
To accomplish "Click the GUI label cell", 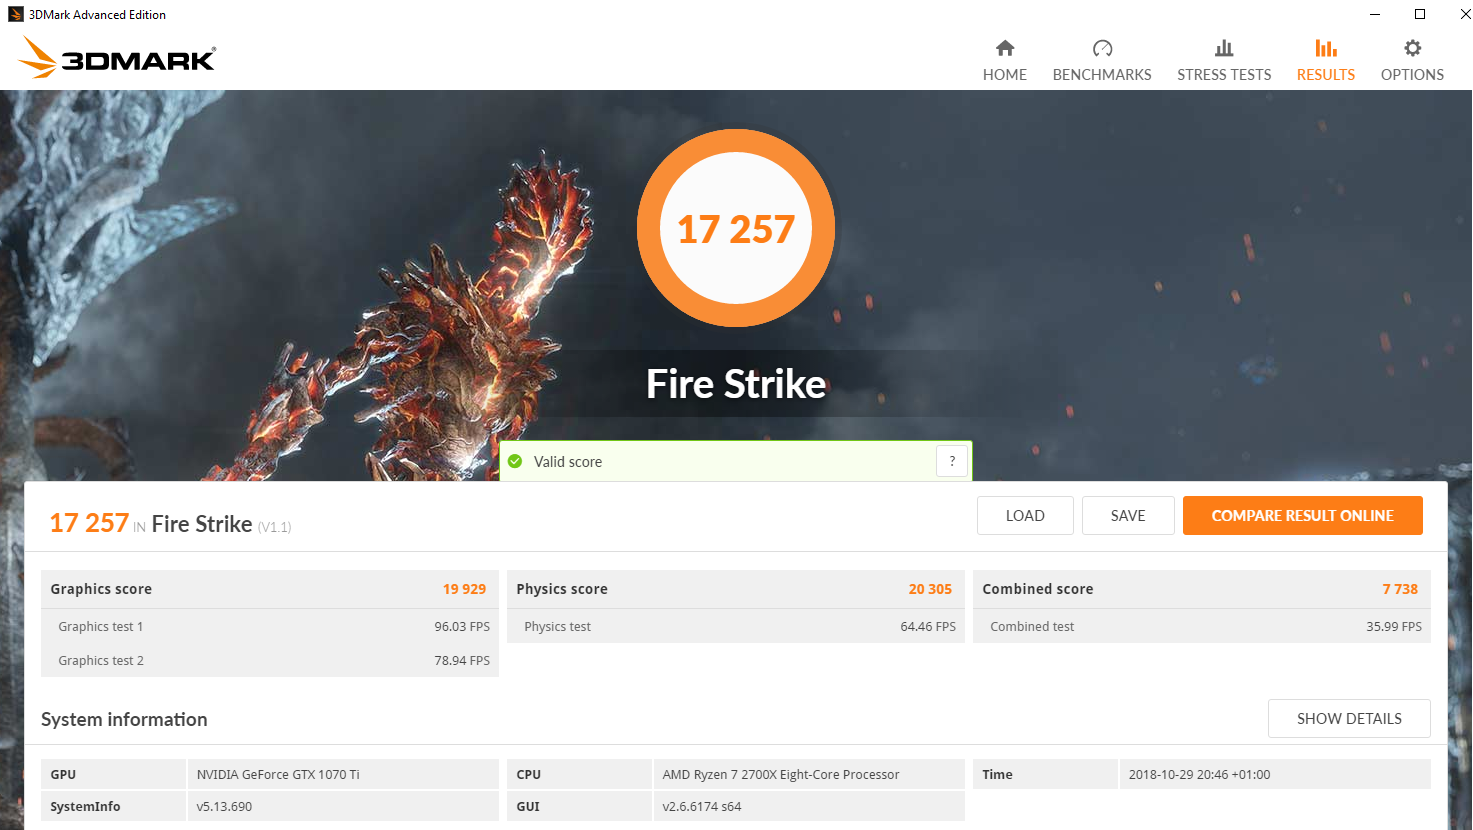I will tap(580, 807).
